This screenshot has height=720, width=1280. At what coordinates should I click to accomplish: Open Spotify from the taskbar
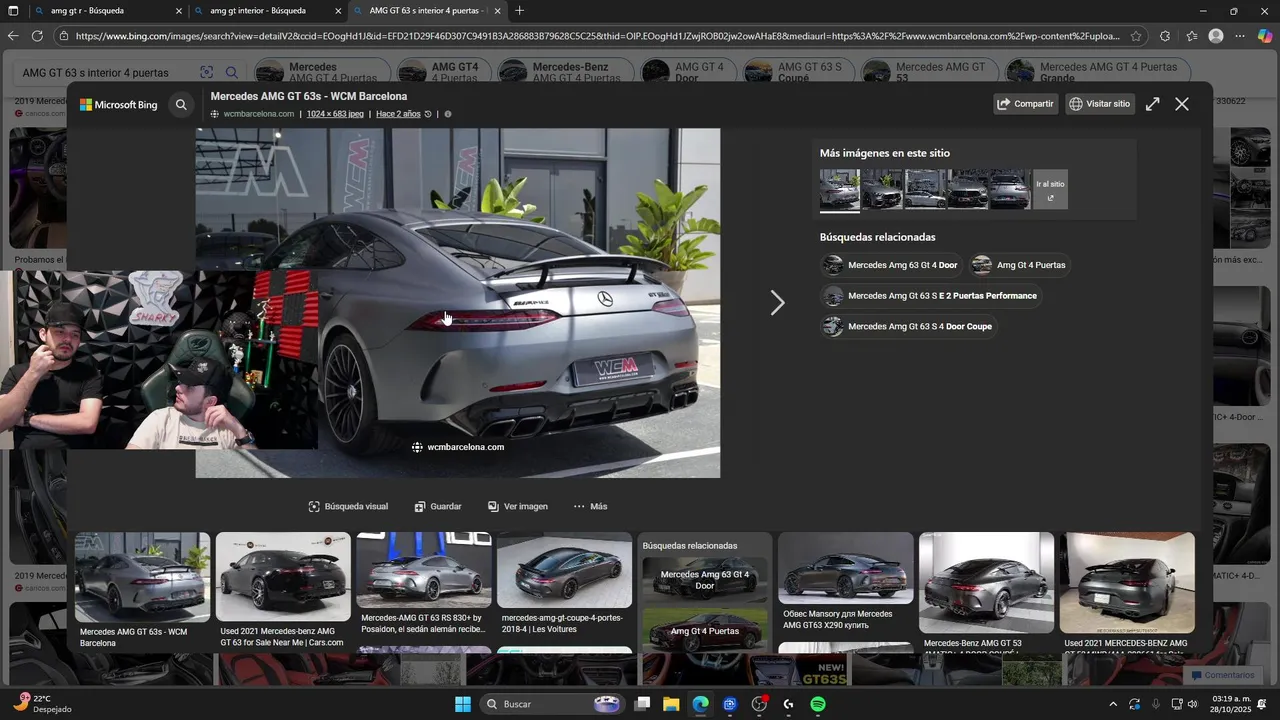[818, 704]
